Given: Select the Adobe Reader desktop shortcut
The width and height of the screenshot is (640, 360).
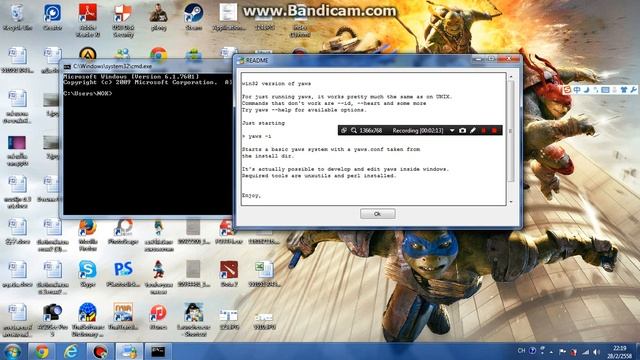Looking at the screenshot, I should (x=88, y=20).
